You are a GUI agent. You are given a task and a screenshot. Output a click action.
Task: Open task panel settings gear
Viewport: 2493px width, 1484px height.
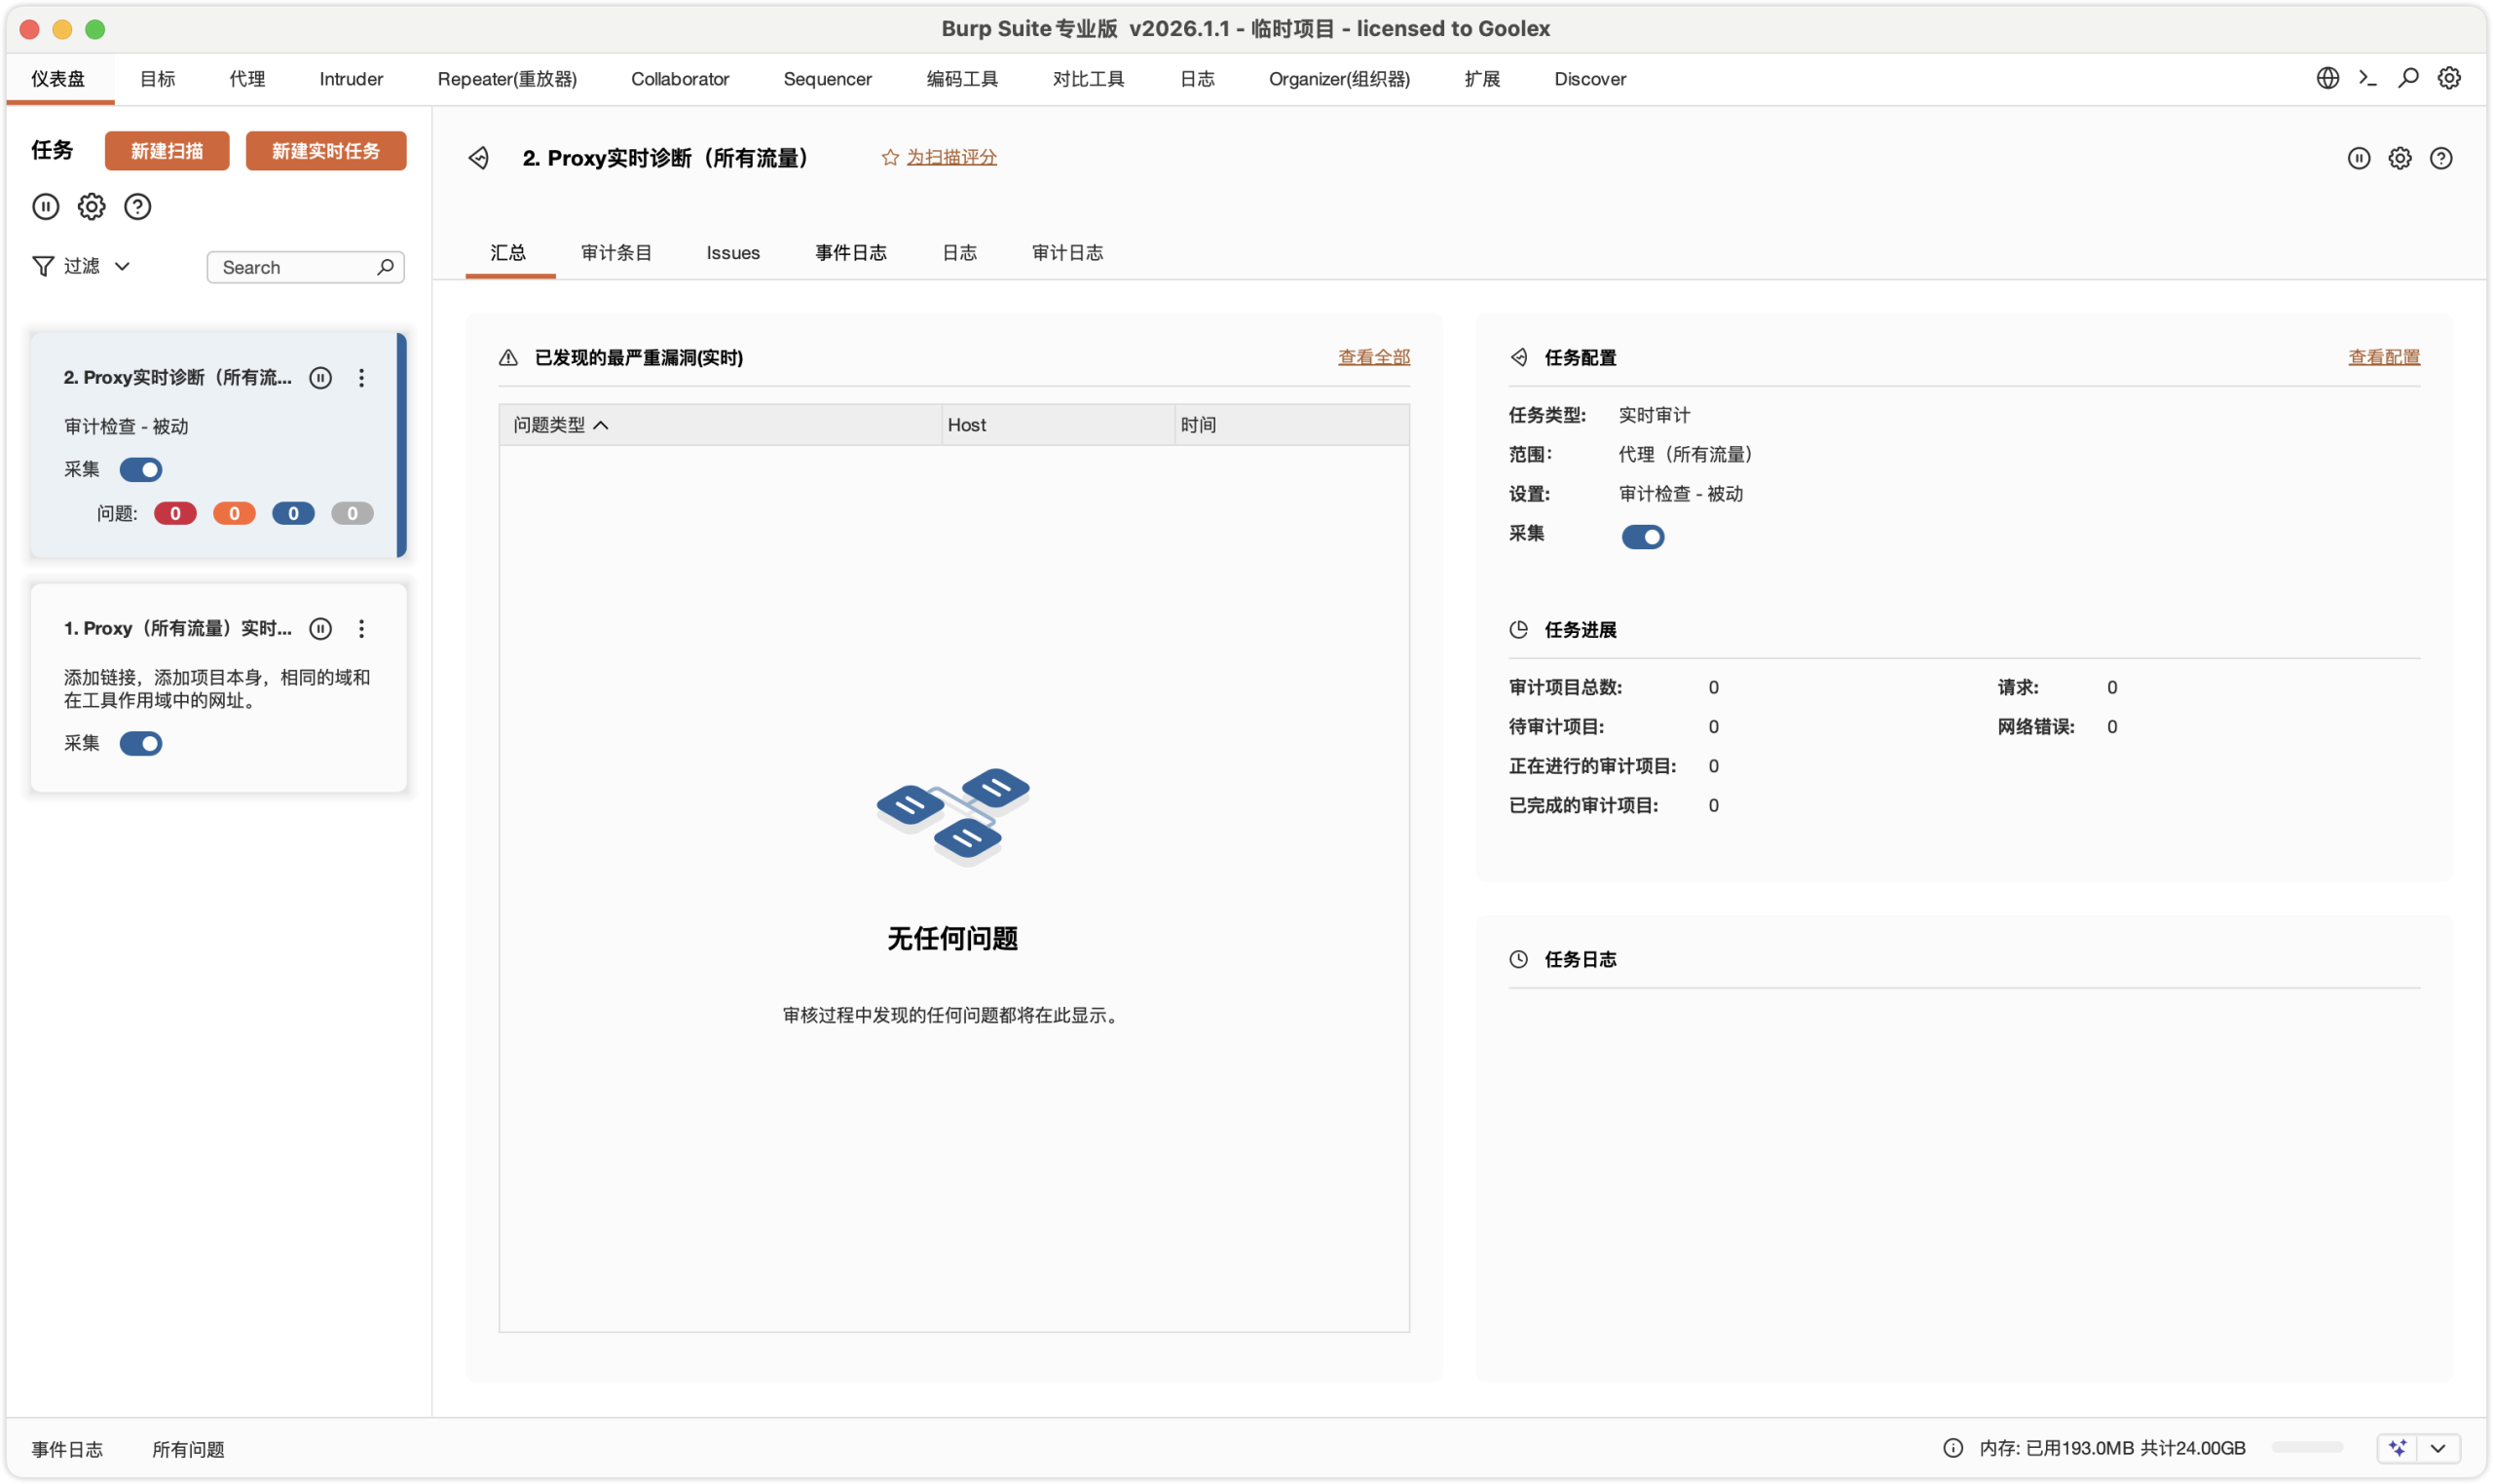click(91, 206)
